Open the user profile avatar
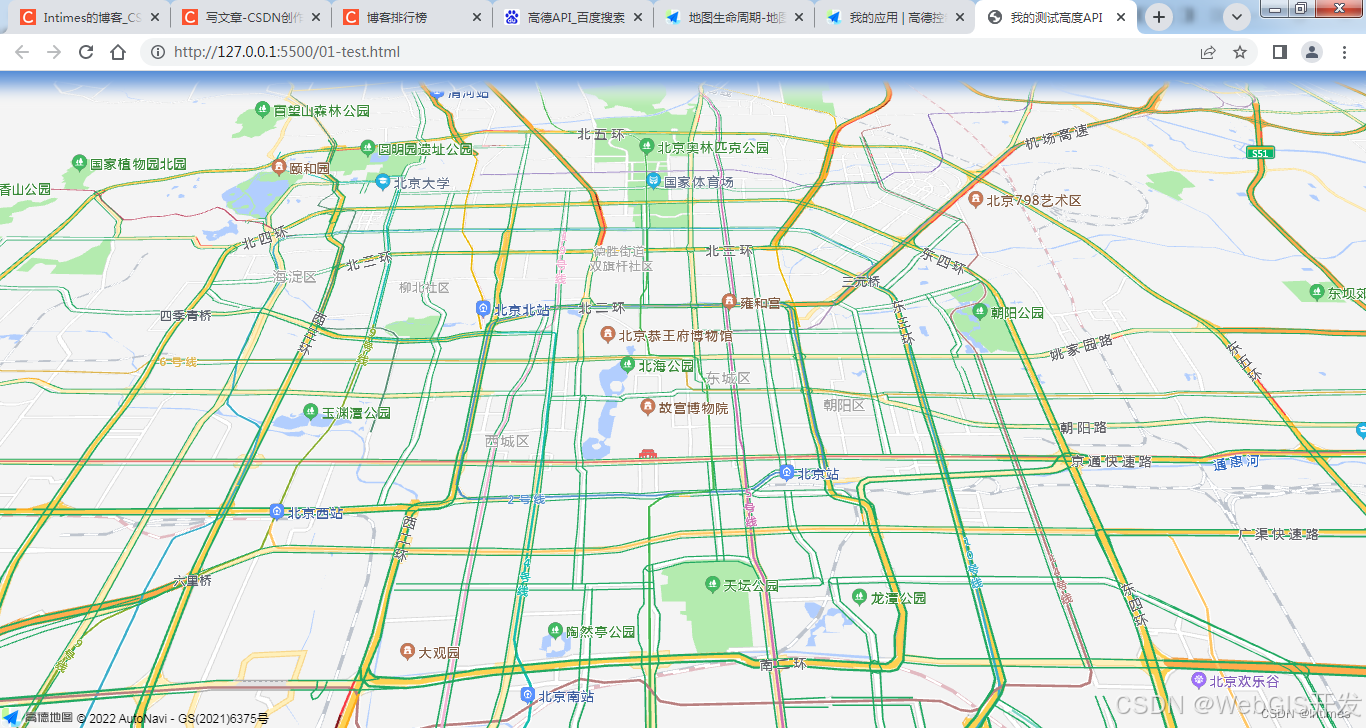This screenshot has height=728, width=1366. (x=1312, y=52)
